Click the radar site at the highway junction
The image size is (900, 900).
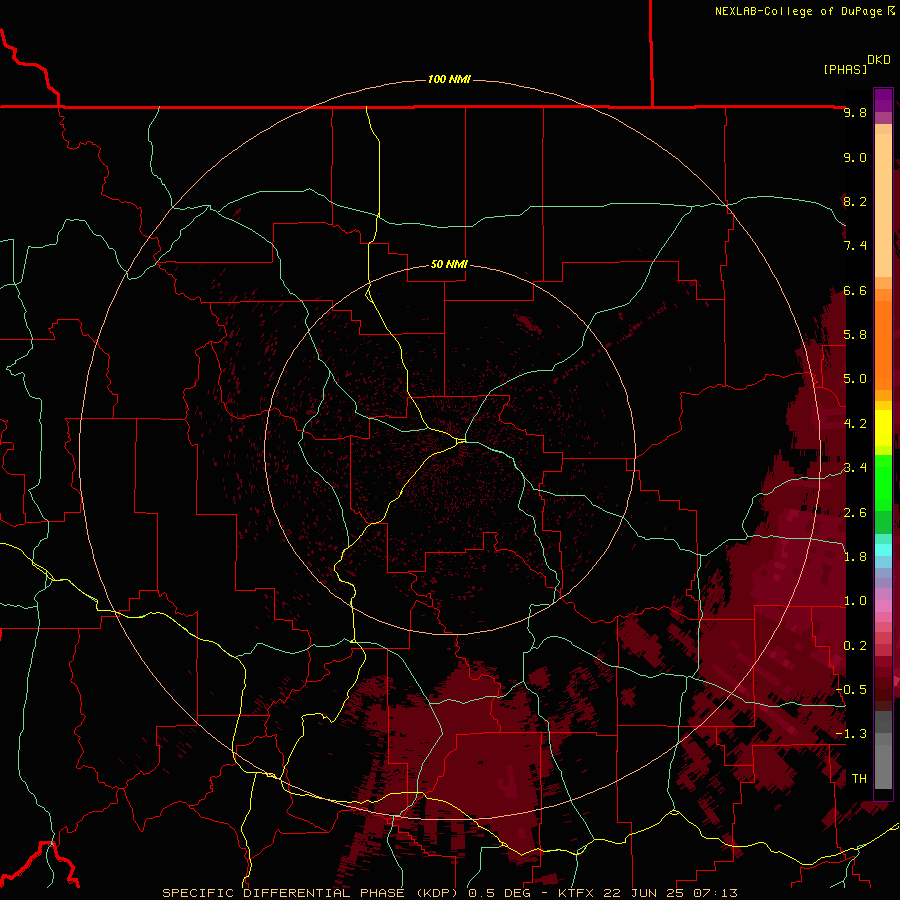pyautogui.click(x=461, y=440)
